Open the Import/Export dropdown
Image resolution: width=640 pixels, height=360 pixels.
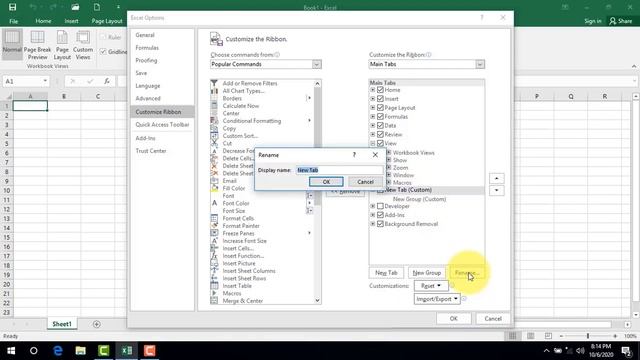point(437,299)
